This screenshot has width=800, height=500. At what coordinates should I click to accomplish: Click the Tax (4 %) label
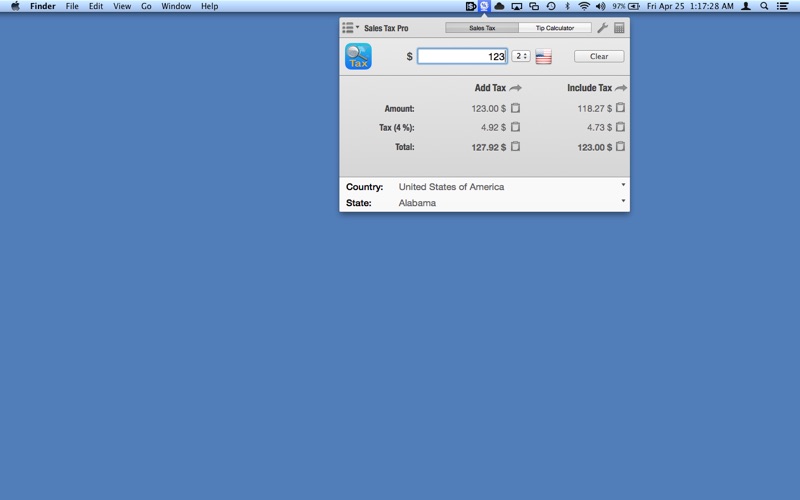pos(396,128)
